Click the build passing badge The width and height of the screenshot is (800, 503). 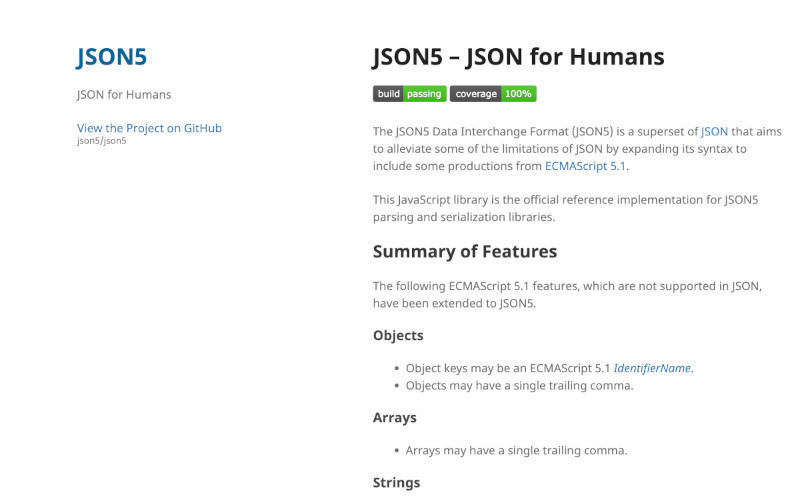409,94
